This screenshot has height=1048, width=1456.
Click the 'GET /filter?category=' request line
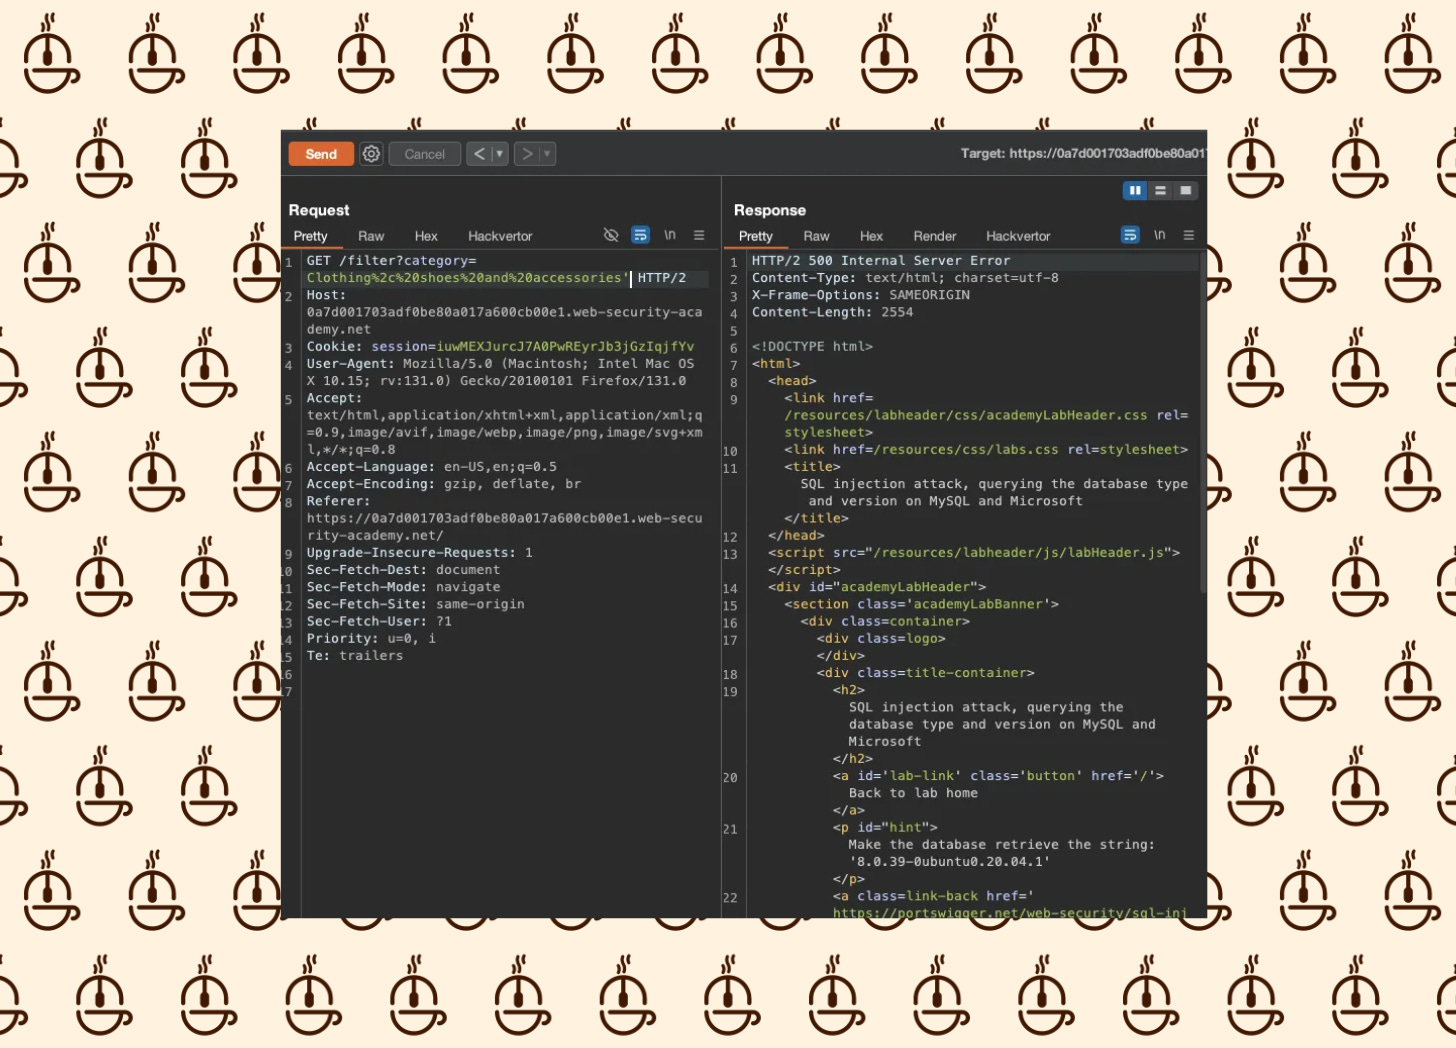(391, 261)
